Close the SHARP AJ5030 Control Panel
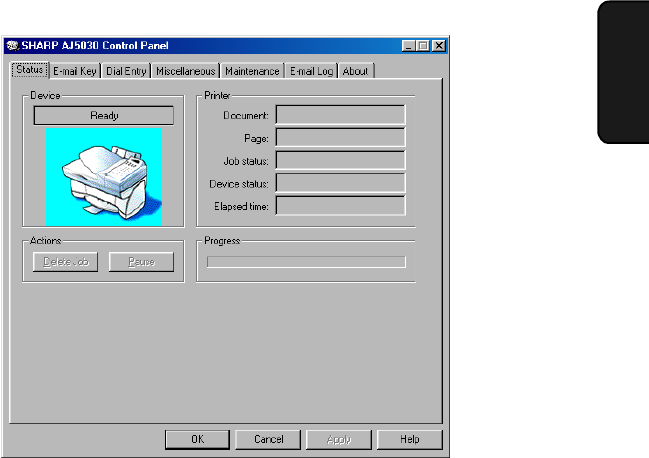Viewport: 649px width, 458px height. click(x=438, y=46)
